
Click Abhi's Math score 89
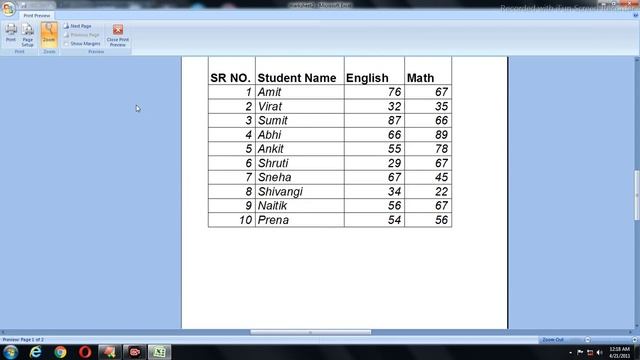441,135
